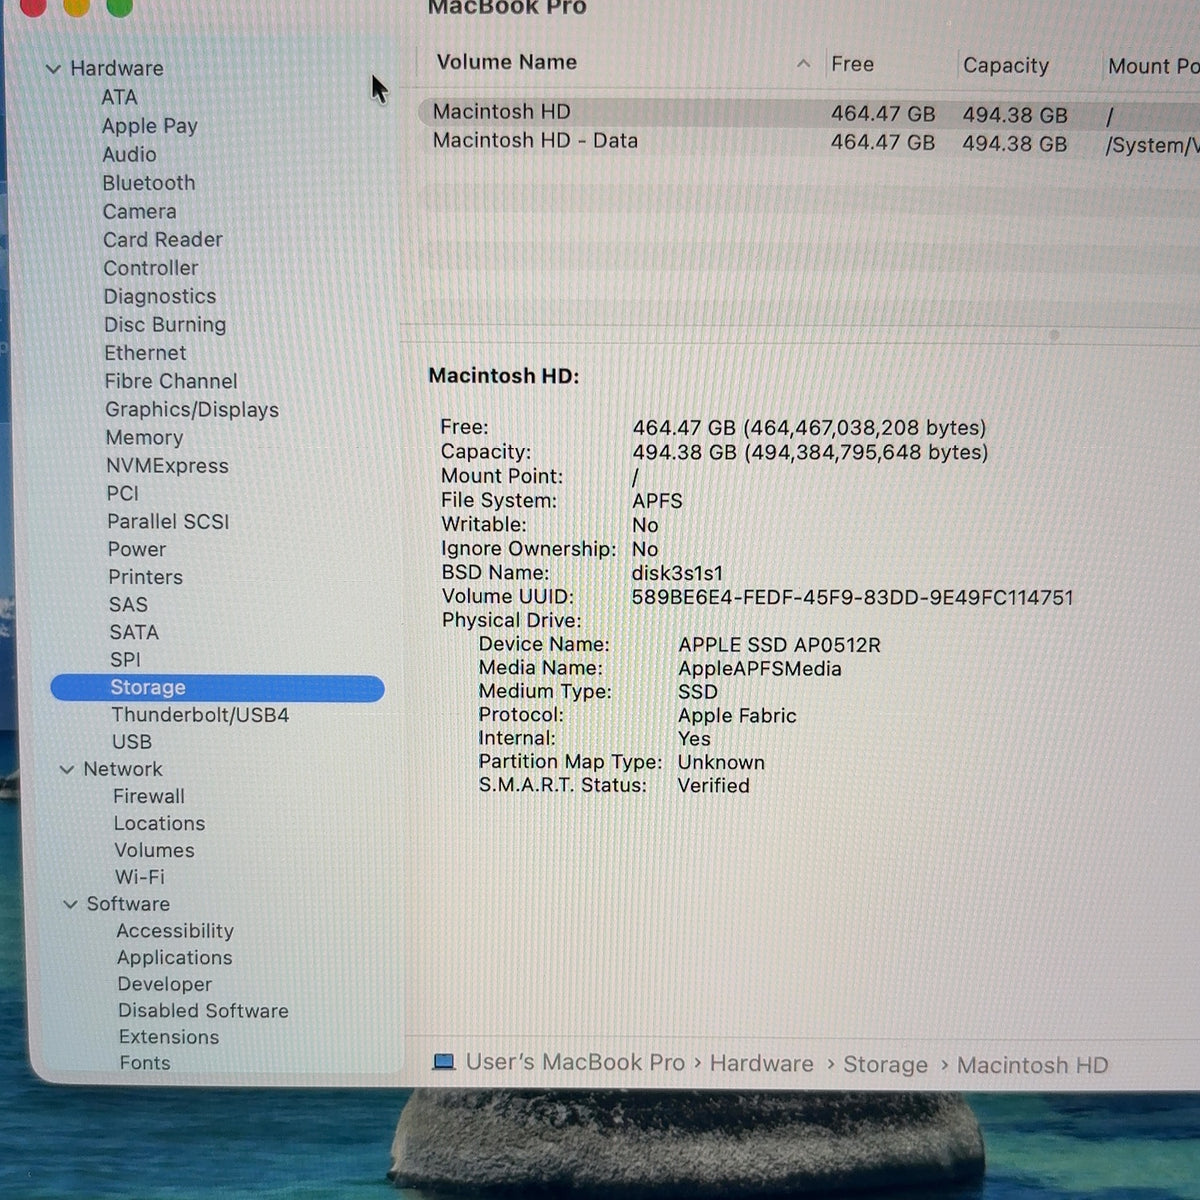
Task: Select Parallel SCSI item
Action: tap(167, 521)
